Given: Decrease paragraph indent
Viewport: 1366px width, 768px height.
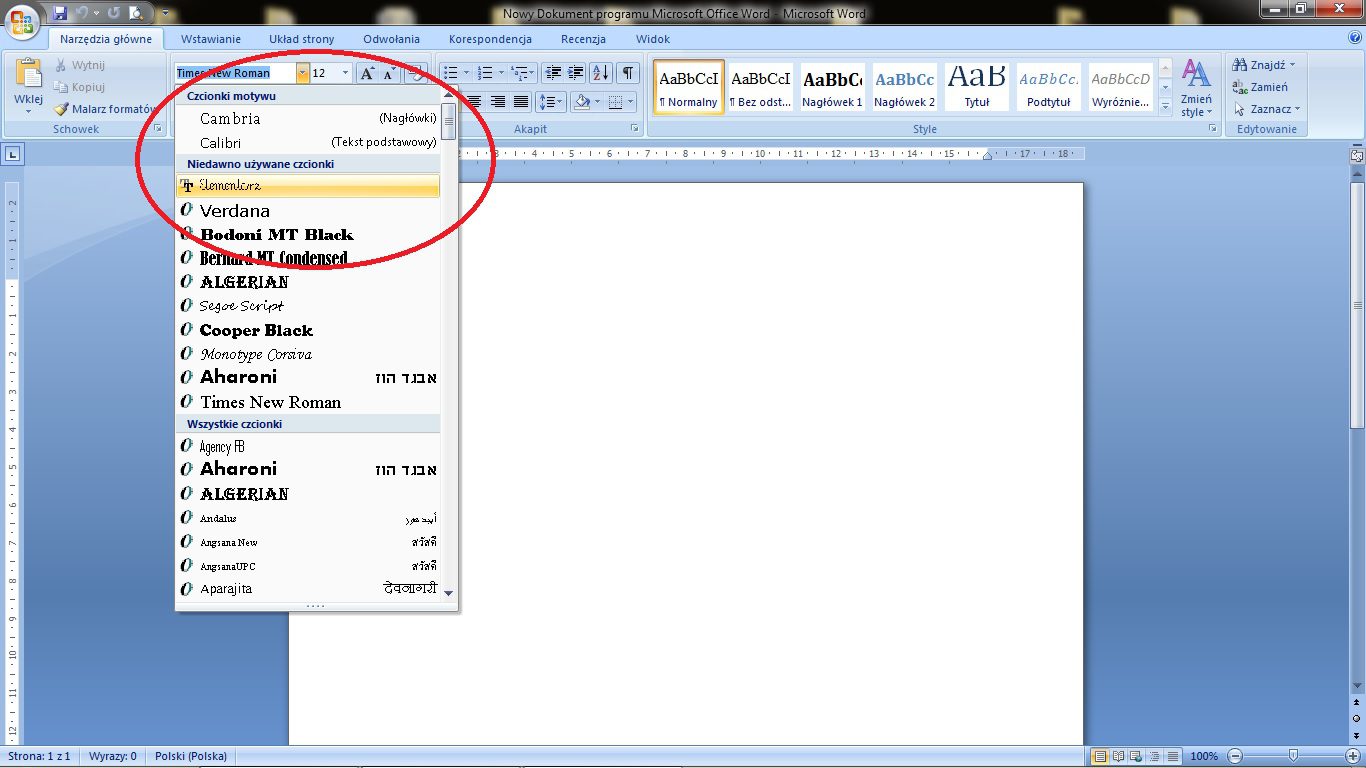Looking at the screenshot, I should (553, 73).
